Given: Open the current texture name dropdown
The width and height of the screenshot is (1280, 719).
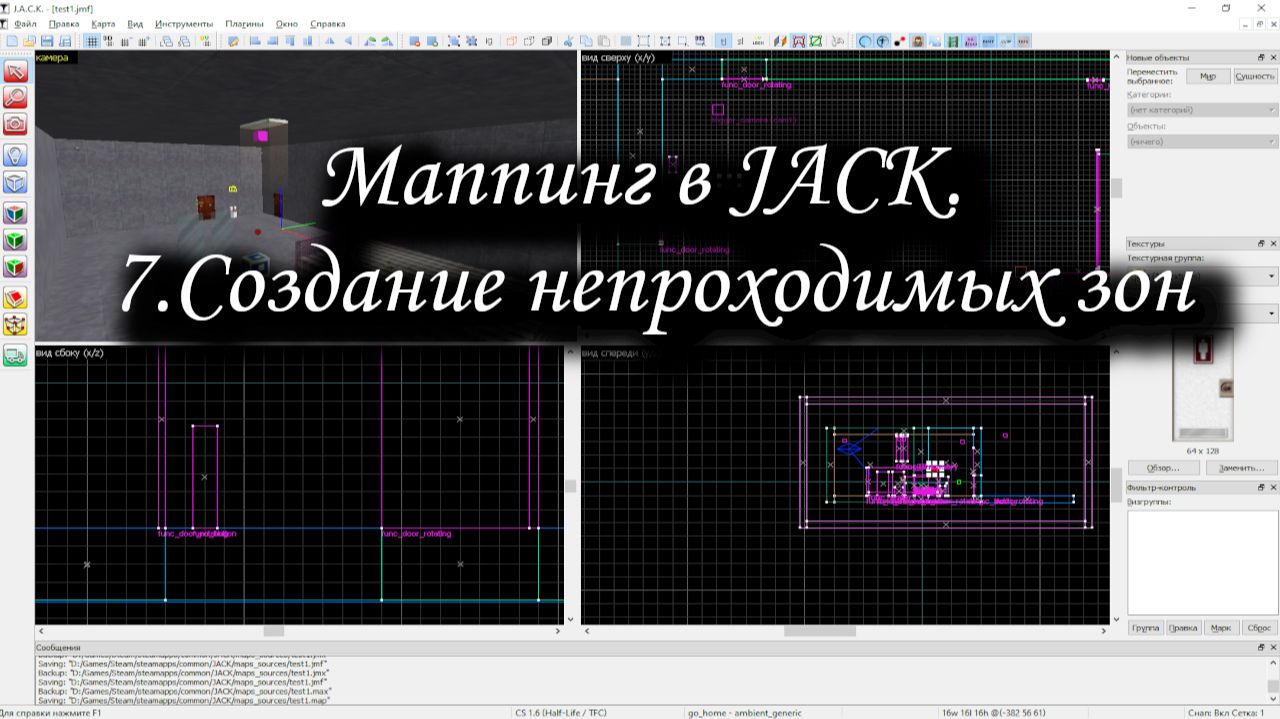Looking at the screenshot, I should point(1202,314).
